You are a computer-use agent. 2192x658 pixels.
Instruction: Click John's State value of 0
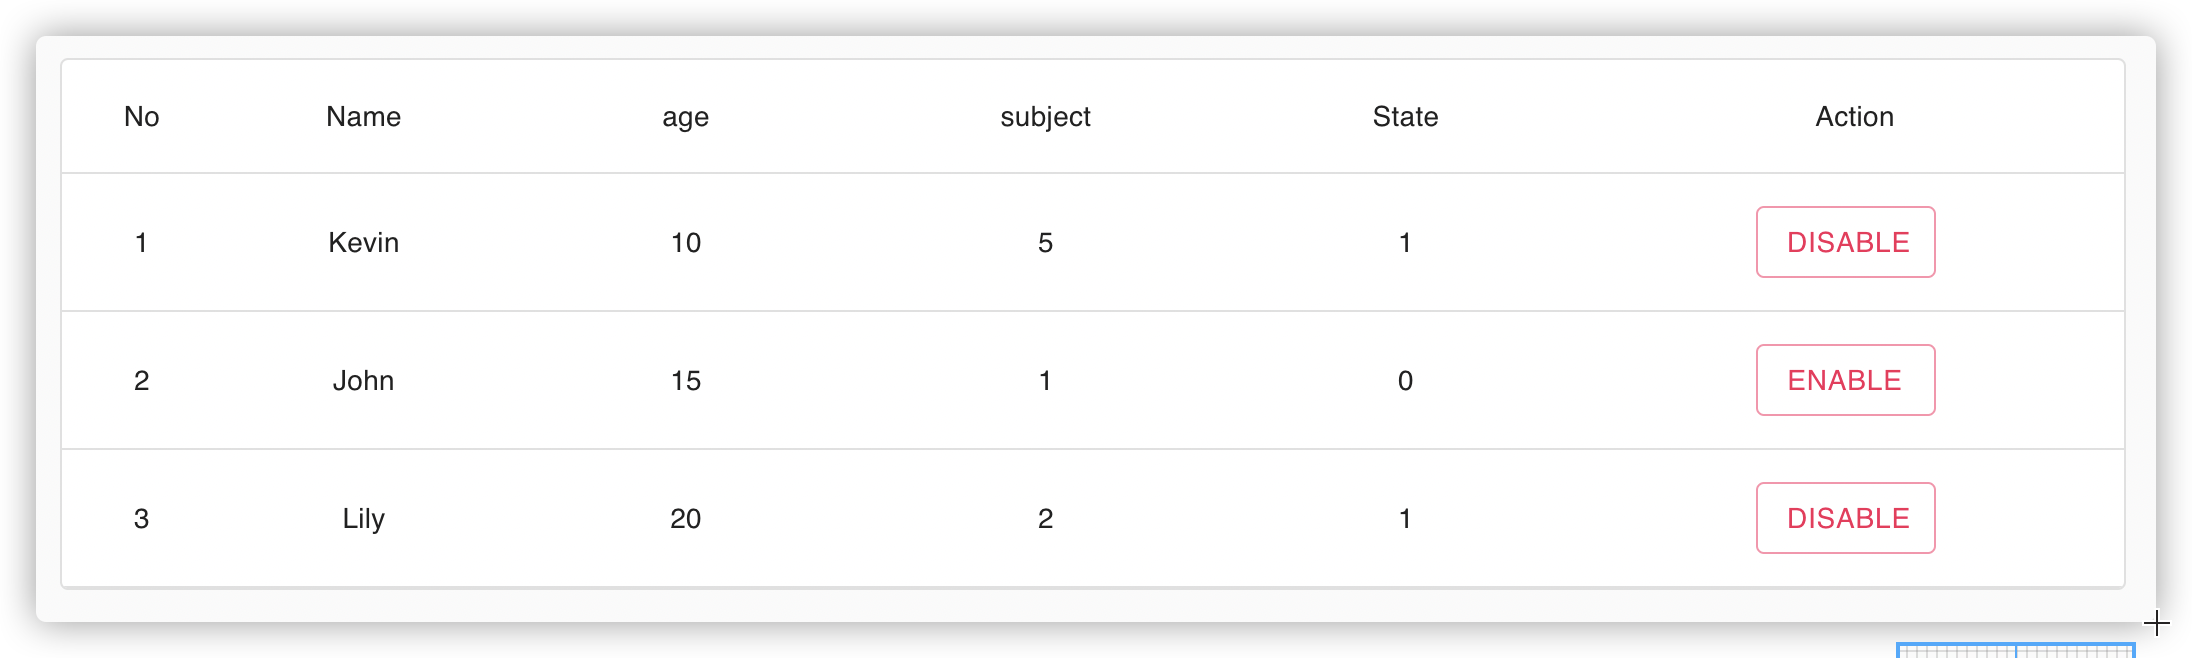tap(1404, 380)
